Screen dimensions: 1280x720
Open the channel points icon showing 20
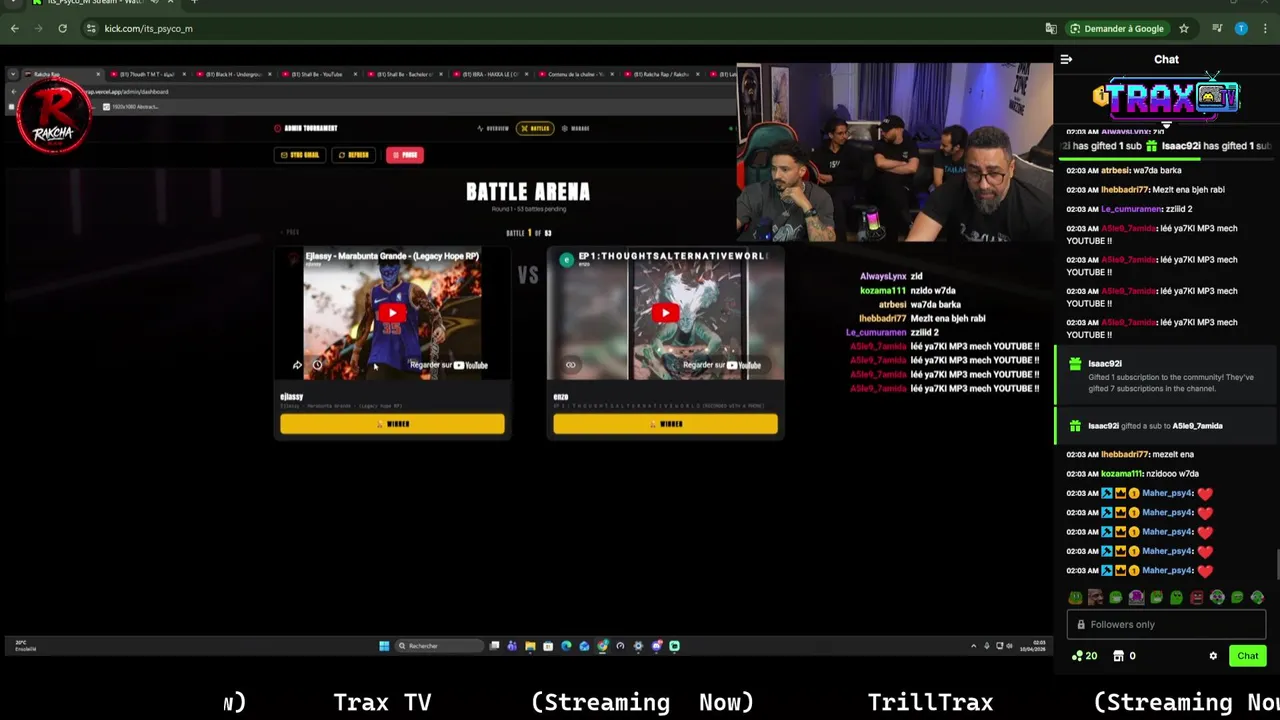pyautogui.click(x=1084, y=656)
